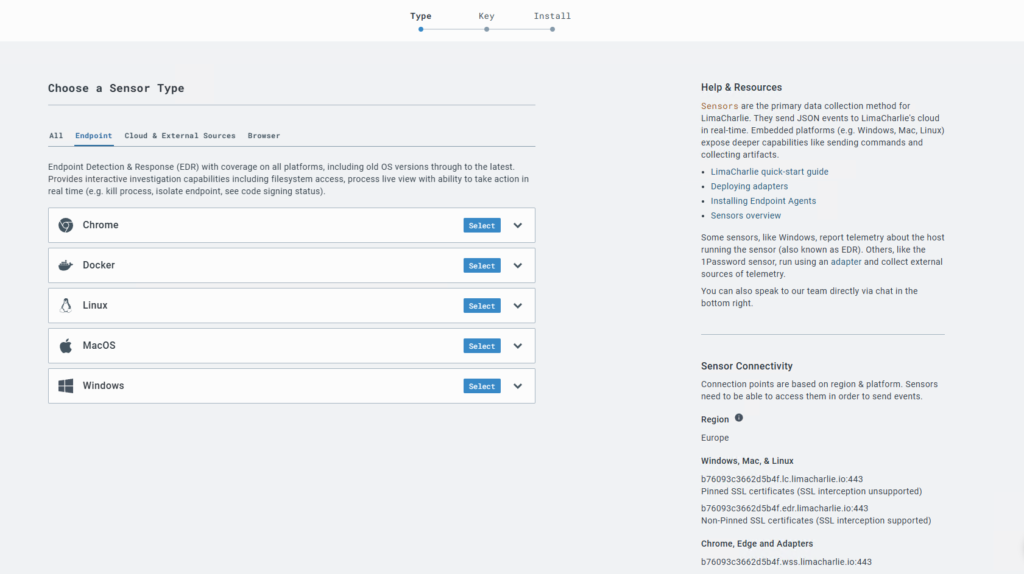Expand the MacOS sensor details
Screen dimensions: 1024x574
click(517, 346)
